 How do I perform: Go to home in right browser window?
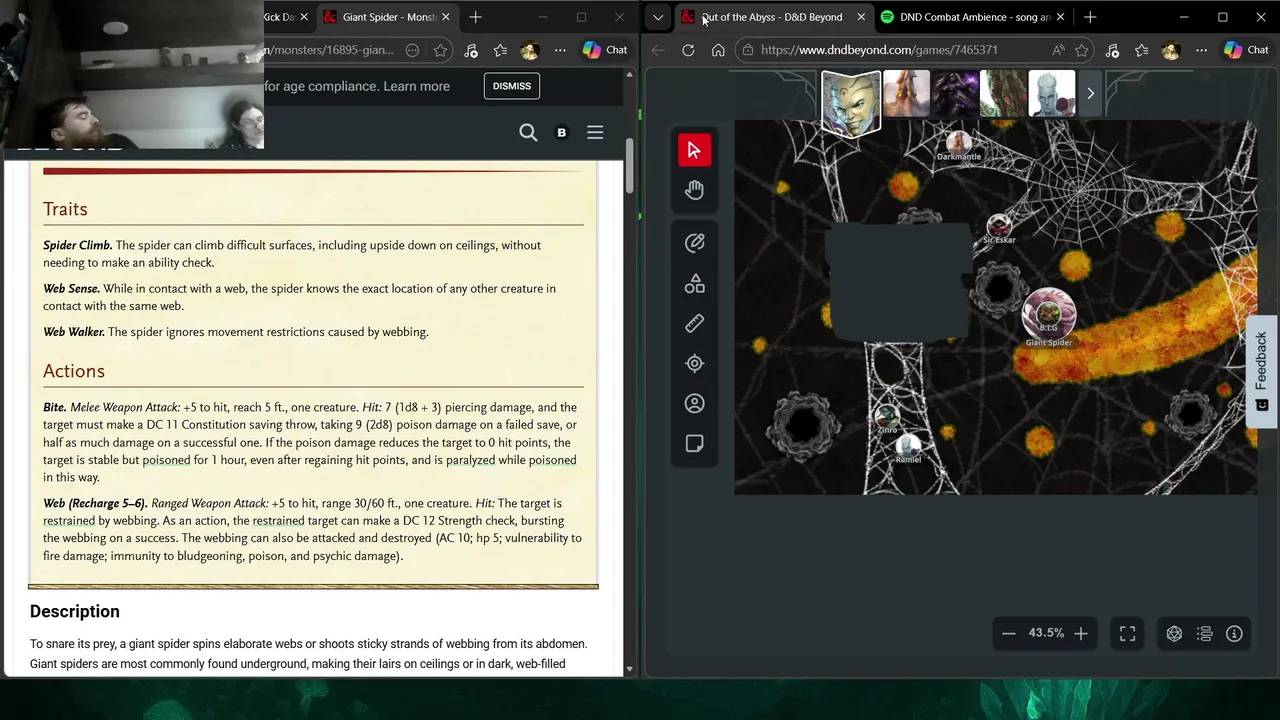click(718, 50)
